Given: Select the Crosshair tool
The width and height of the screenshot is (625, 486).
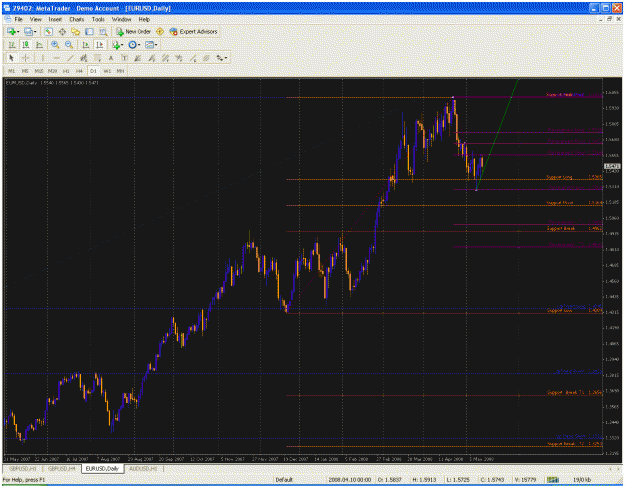Looking at the screenshot, I should (26, 58).
